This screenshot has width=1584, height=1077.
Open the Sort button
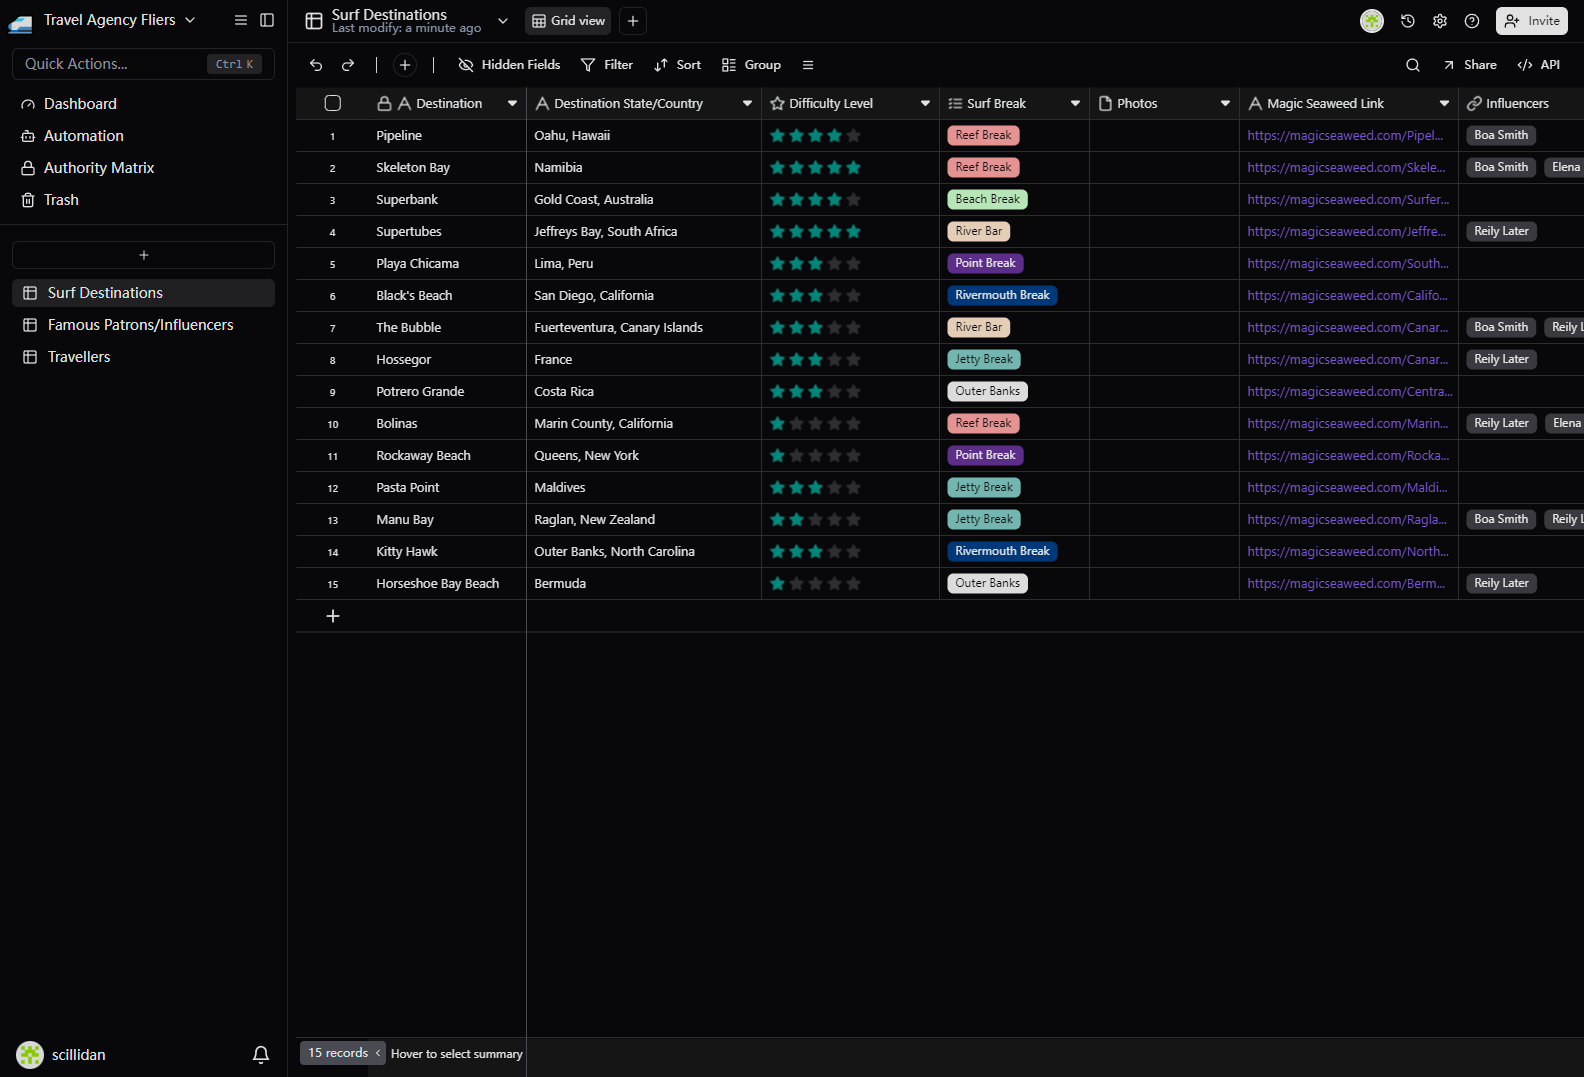(x=677, y=65)
